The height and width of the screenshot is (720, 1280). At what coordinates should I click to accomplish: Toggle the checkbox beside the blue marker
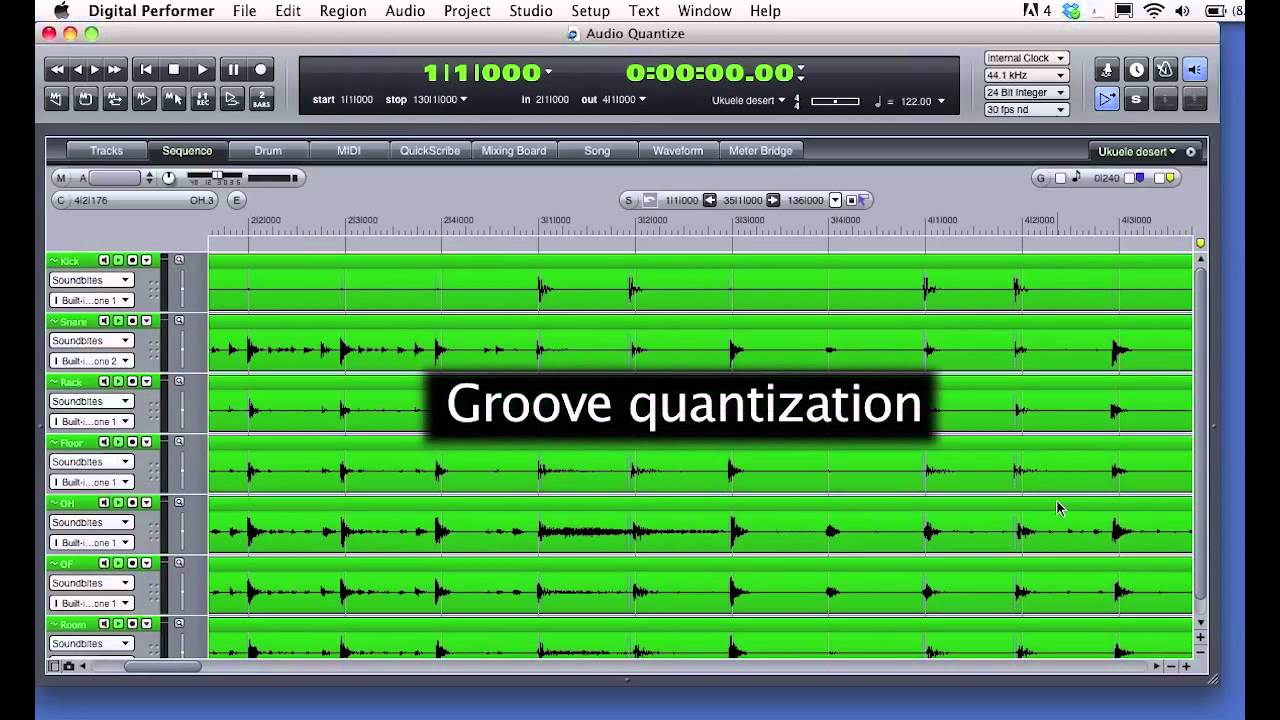point(1130,178)
